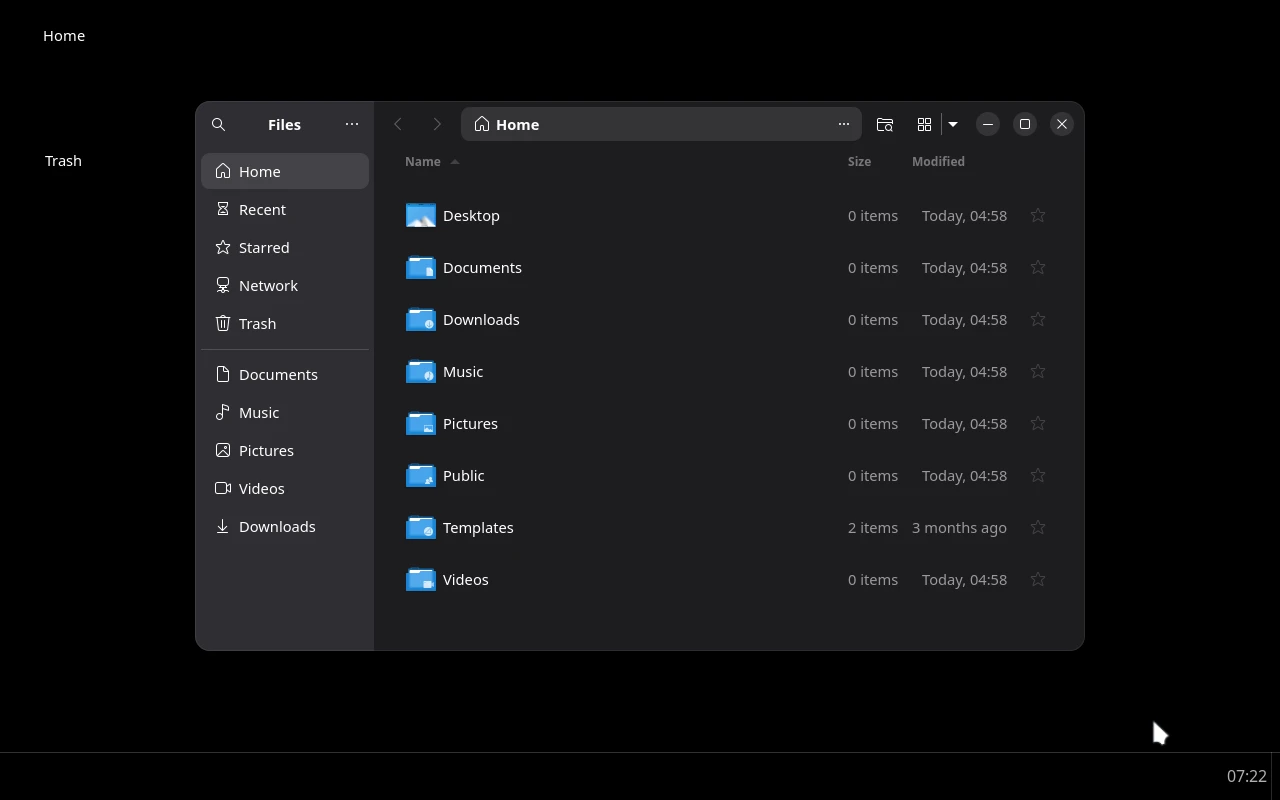Open the sidebar three-dot main menu
1280x800 pixels.
pyautogui.click(x=352, y=124)
